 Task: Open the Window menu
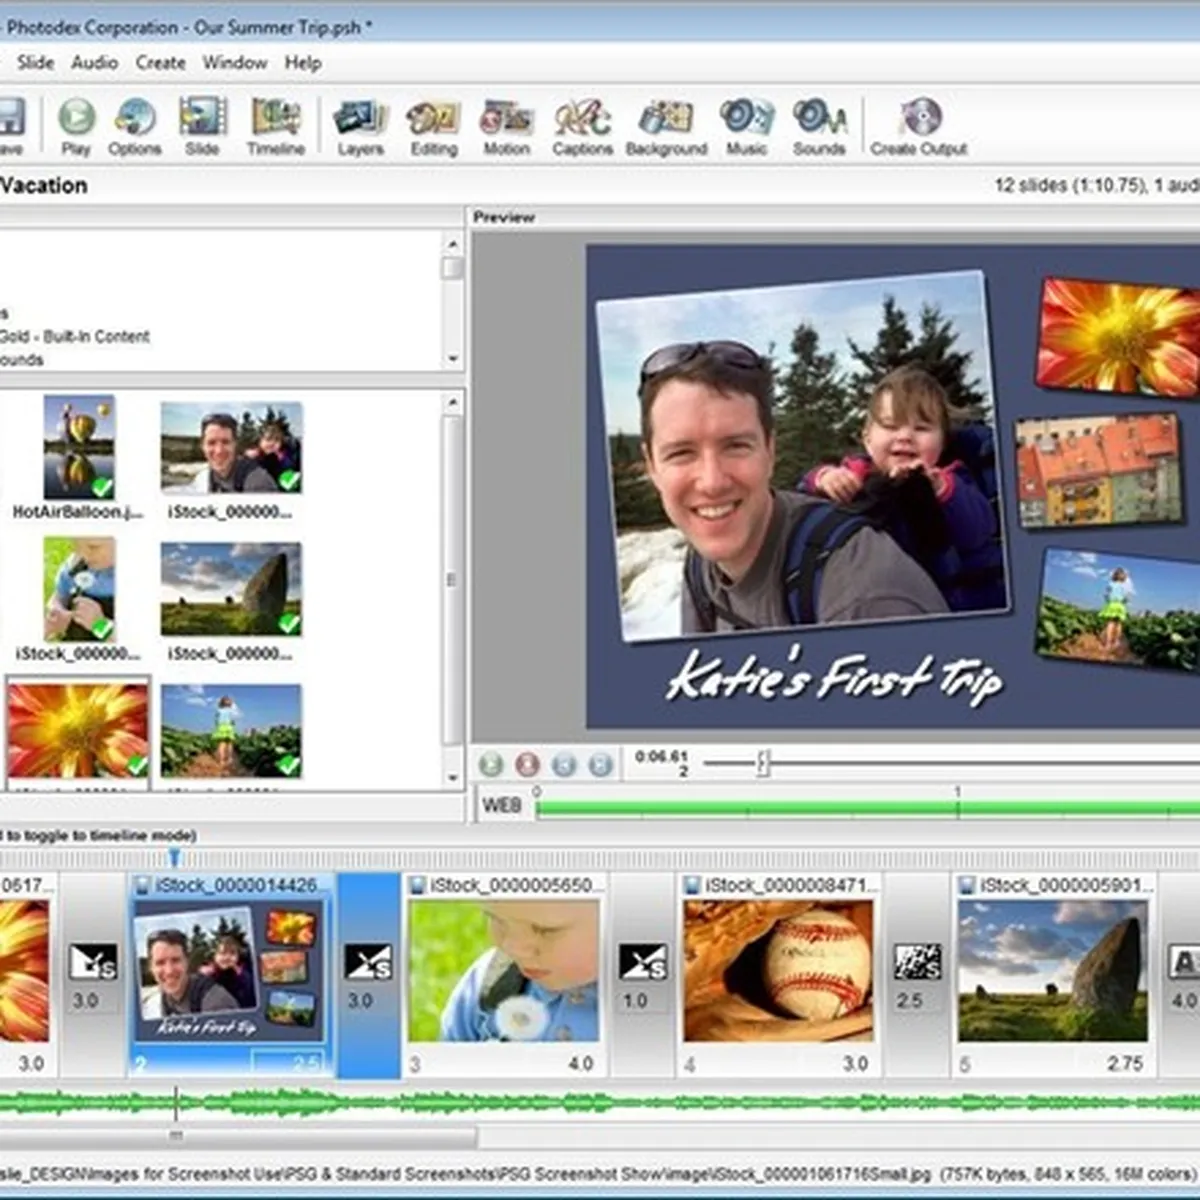click(234, 62)
